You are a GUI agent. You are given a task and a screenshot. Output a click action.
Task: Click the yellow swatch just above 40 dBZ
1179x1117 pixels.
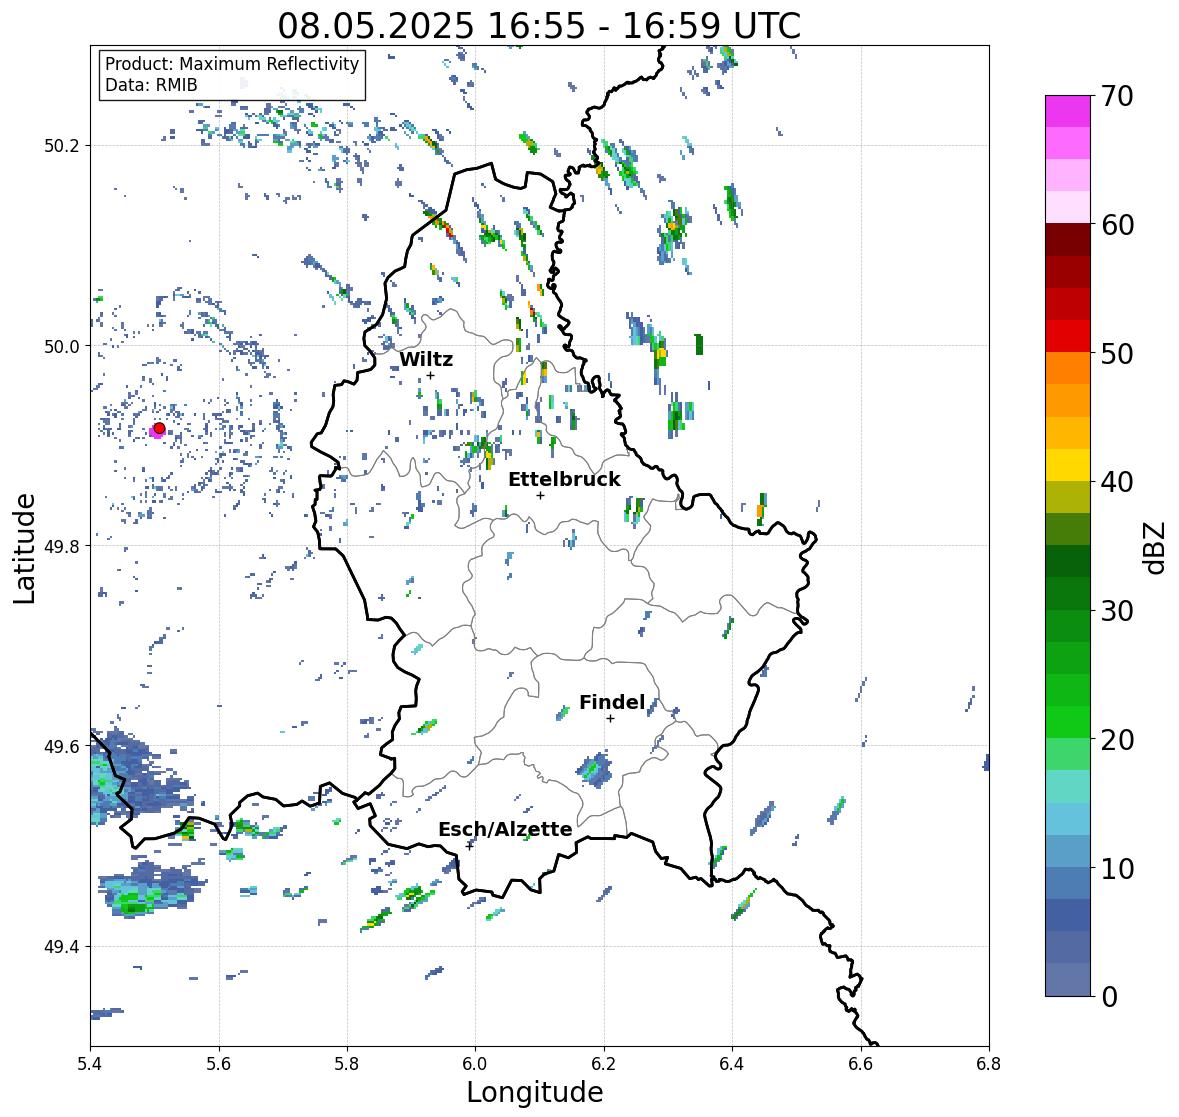tap(1068, 465)
